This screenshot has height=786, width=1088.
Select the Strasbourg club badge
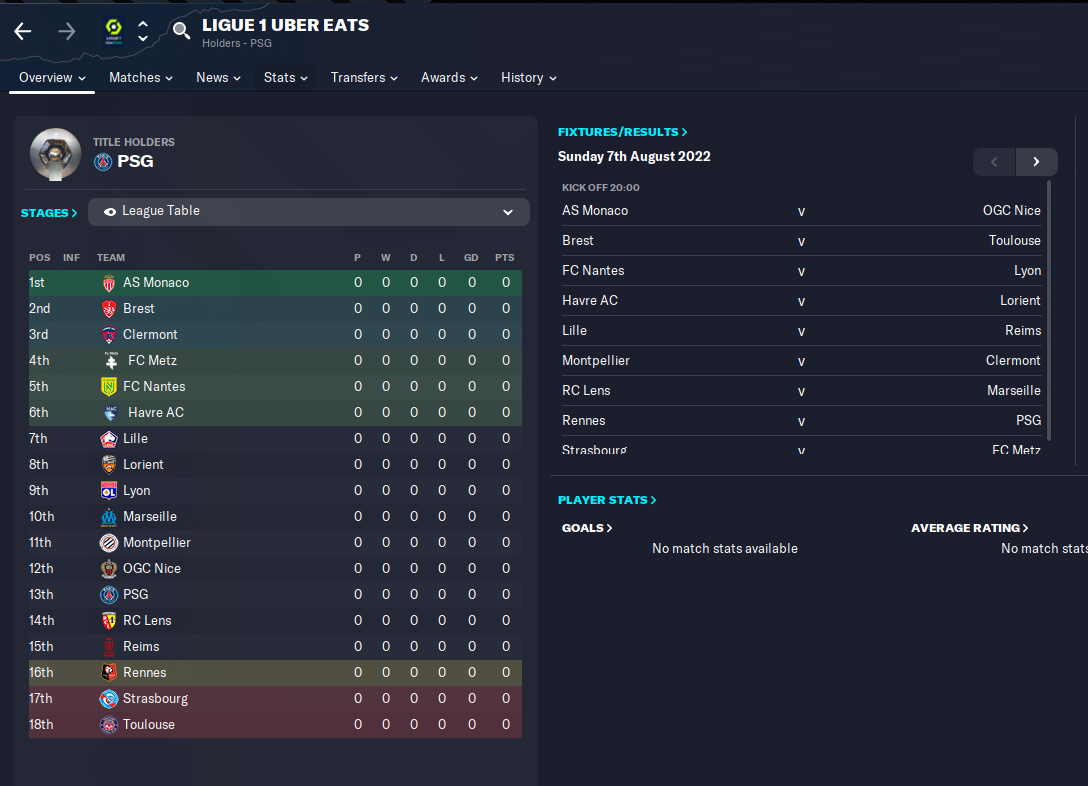point(110,698)
